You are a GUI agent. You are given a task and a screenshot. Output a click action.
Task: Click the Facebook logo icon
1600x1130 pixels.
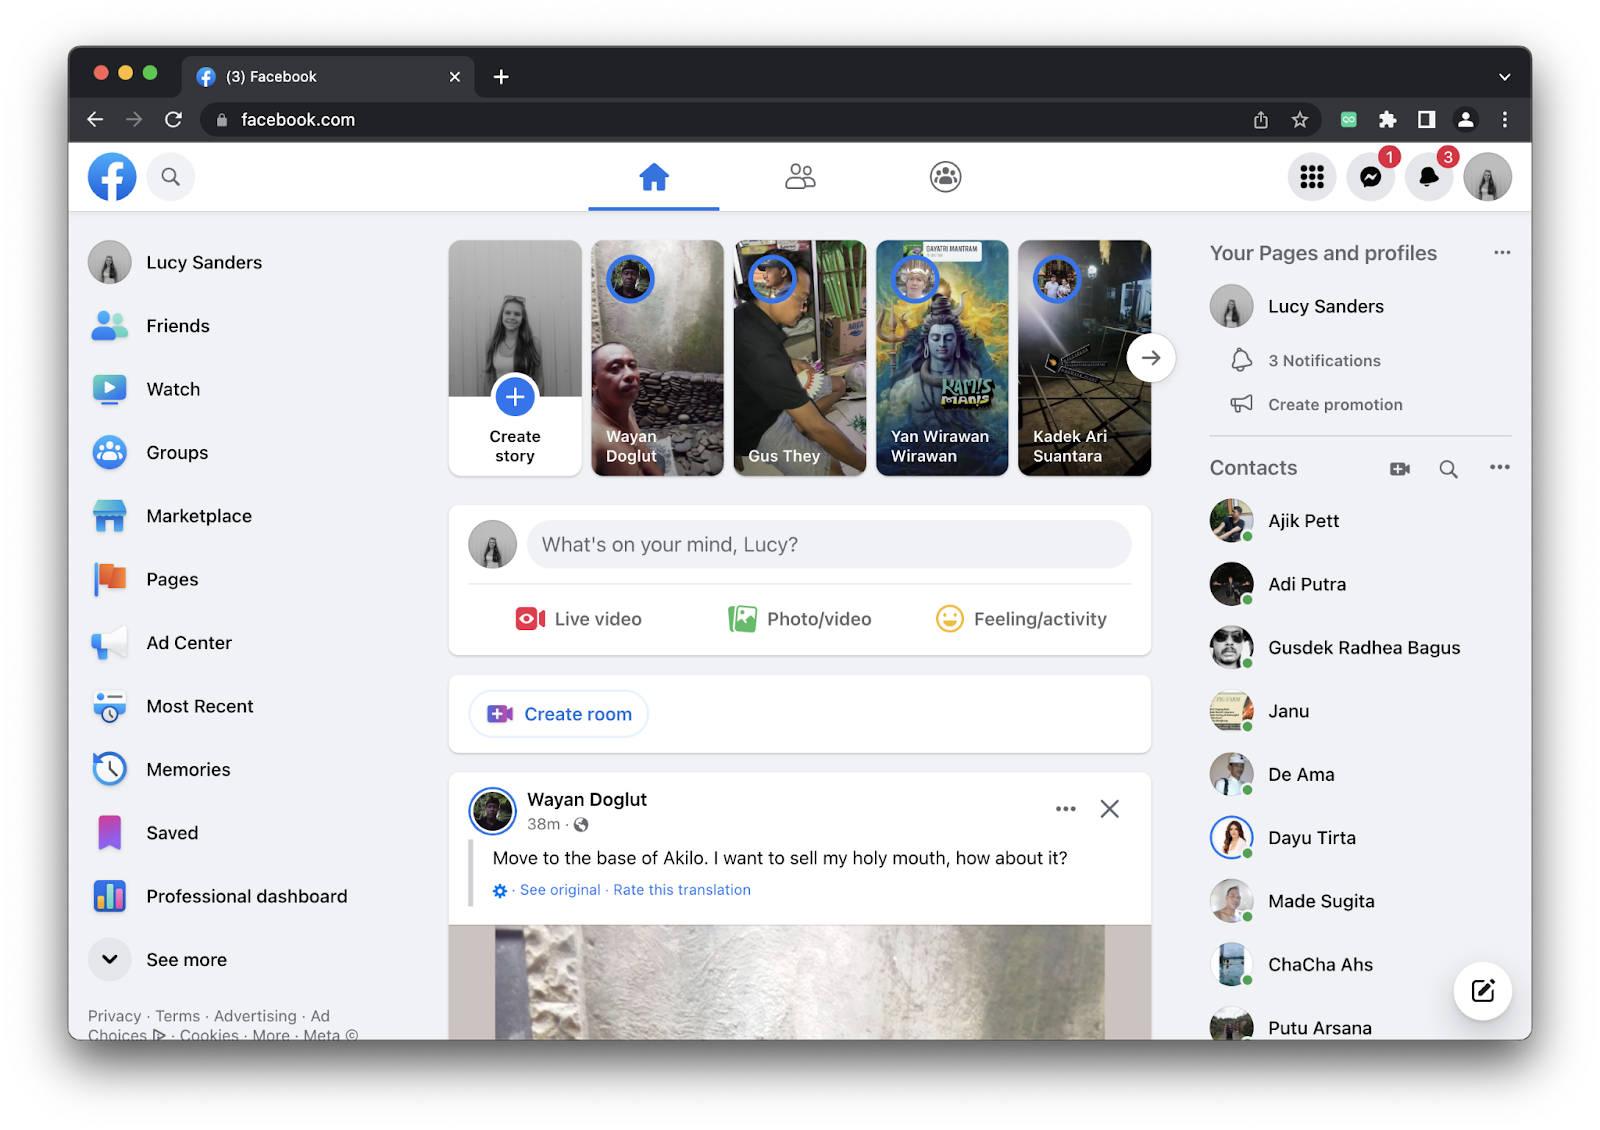tap(112, 177)
